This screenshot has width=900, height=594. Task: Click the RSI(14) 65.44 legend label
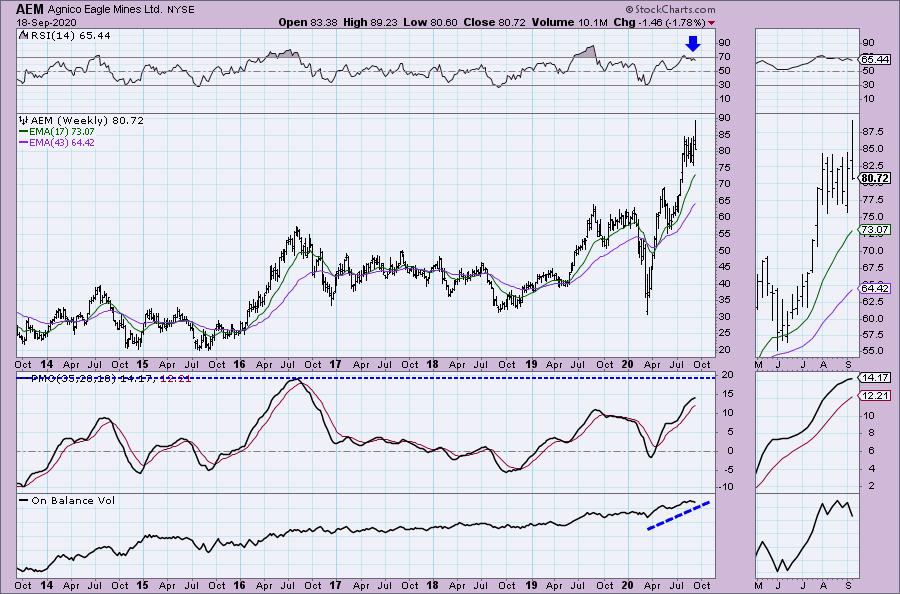(70, 36)
